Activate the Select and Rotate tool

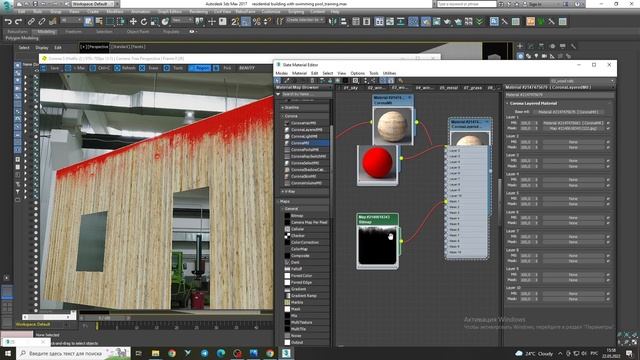coord(144,21)
